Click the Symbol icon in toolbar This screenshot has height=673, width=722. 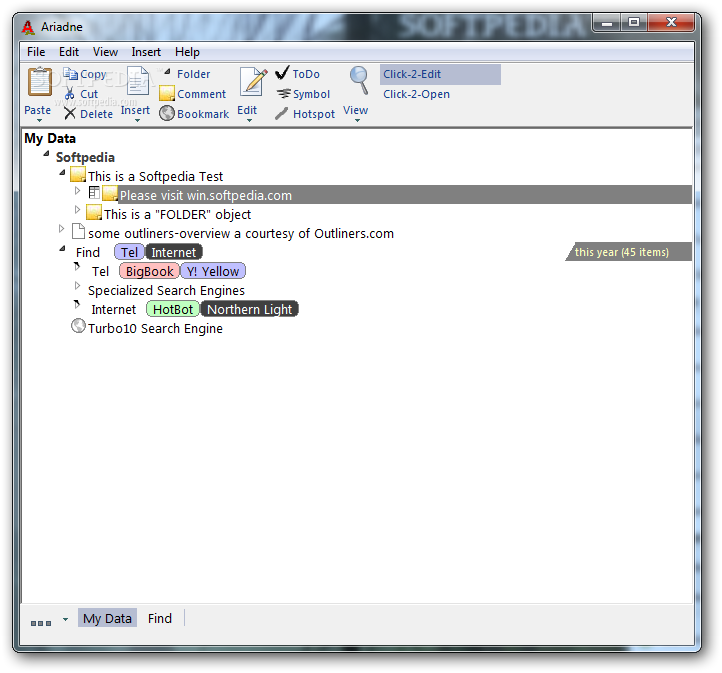coord(284,93)
